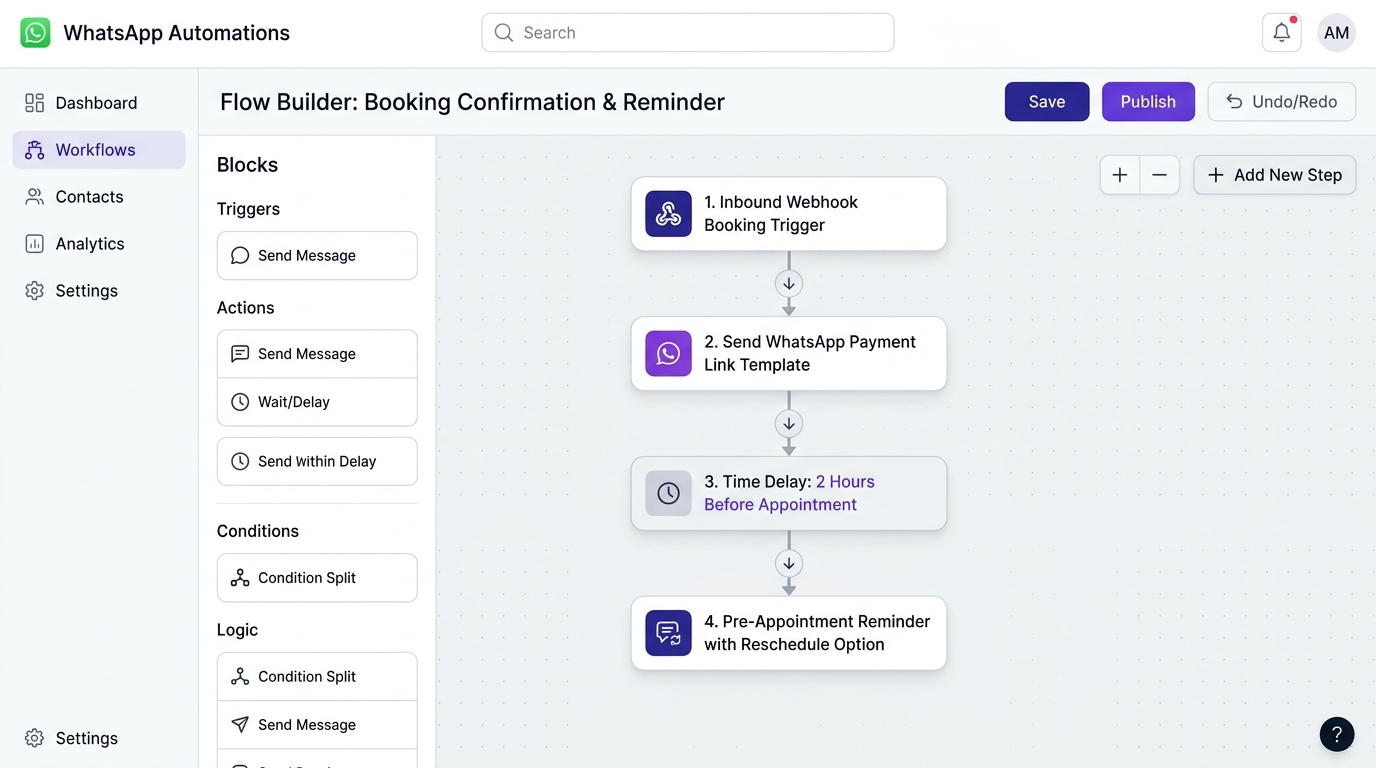1376x768 pixels.
Task: Open Dashboard in the sidebar
Action: coord(99,103)
